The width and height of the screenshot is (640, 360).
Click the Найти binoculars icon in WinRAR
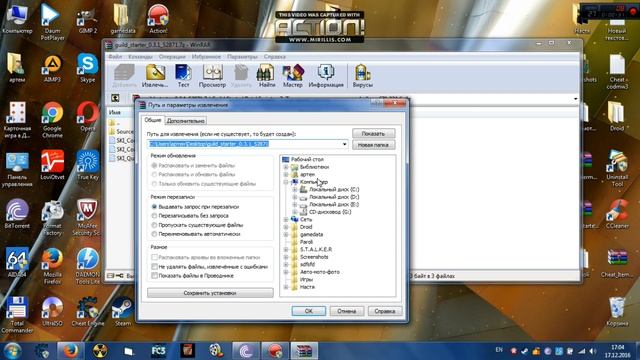[266, 76]
